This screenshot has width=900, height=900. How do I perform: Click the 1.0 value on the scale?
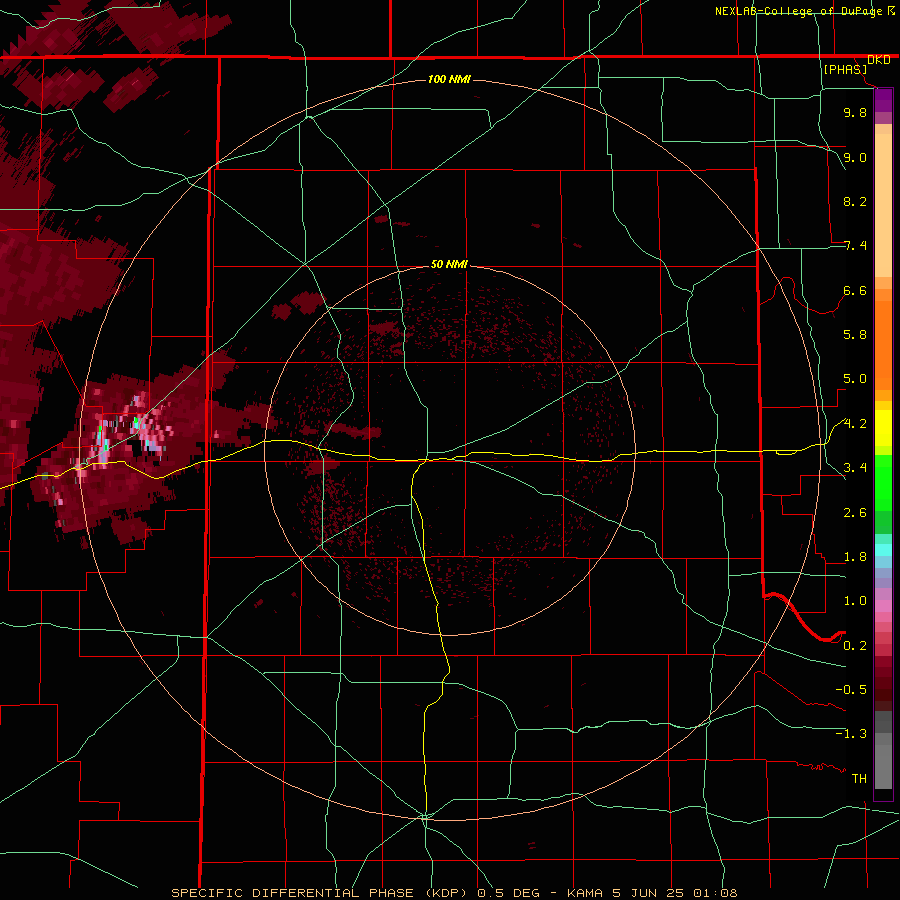855,601
